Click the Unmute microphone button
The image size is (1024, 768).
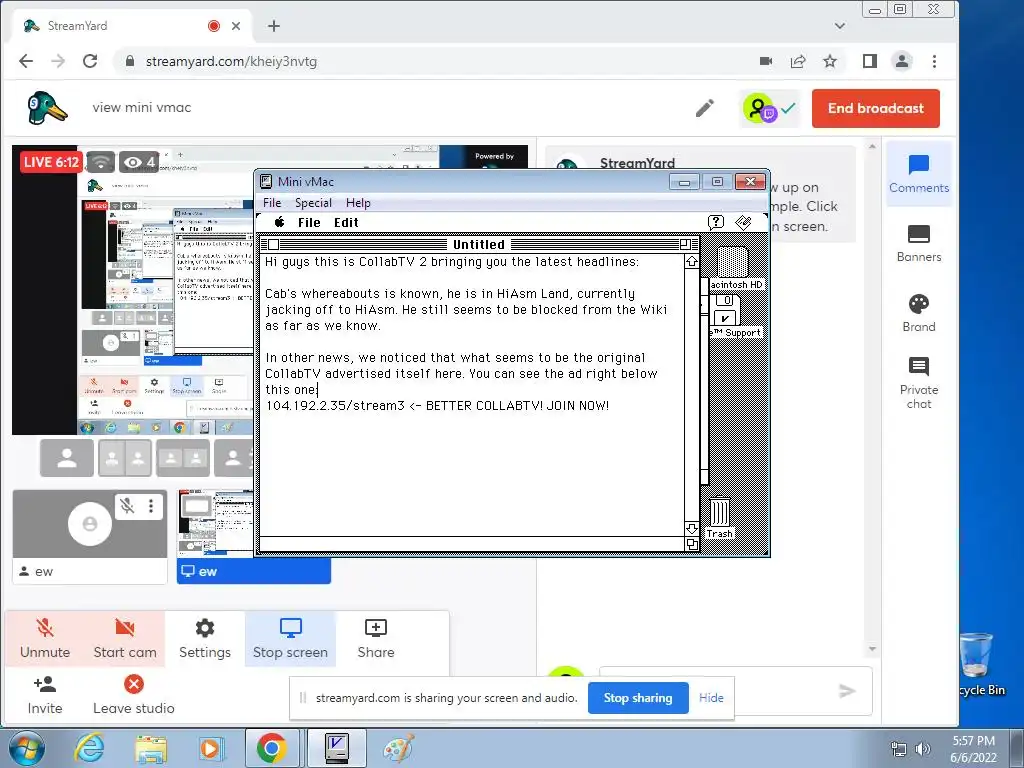45,639
